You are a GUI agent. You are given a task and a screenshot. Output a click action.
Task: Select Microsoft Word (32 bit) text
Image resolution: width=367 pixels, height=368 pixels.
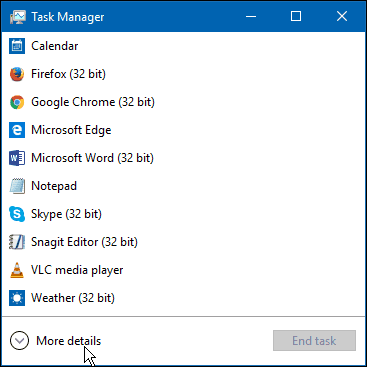point(92,158)
